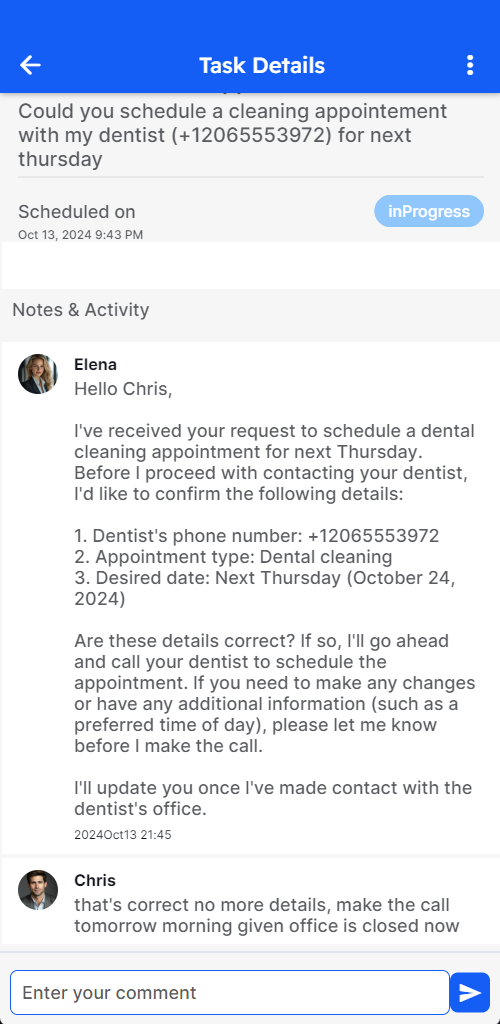Select the Notes & Activity section heading

coord(81,310)
